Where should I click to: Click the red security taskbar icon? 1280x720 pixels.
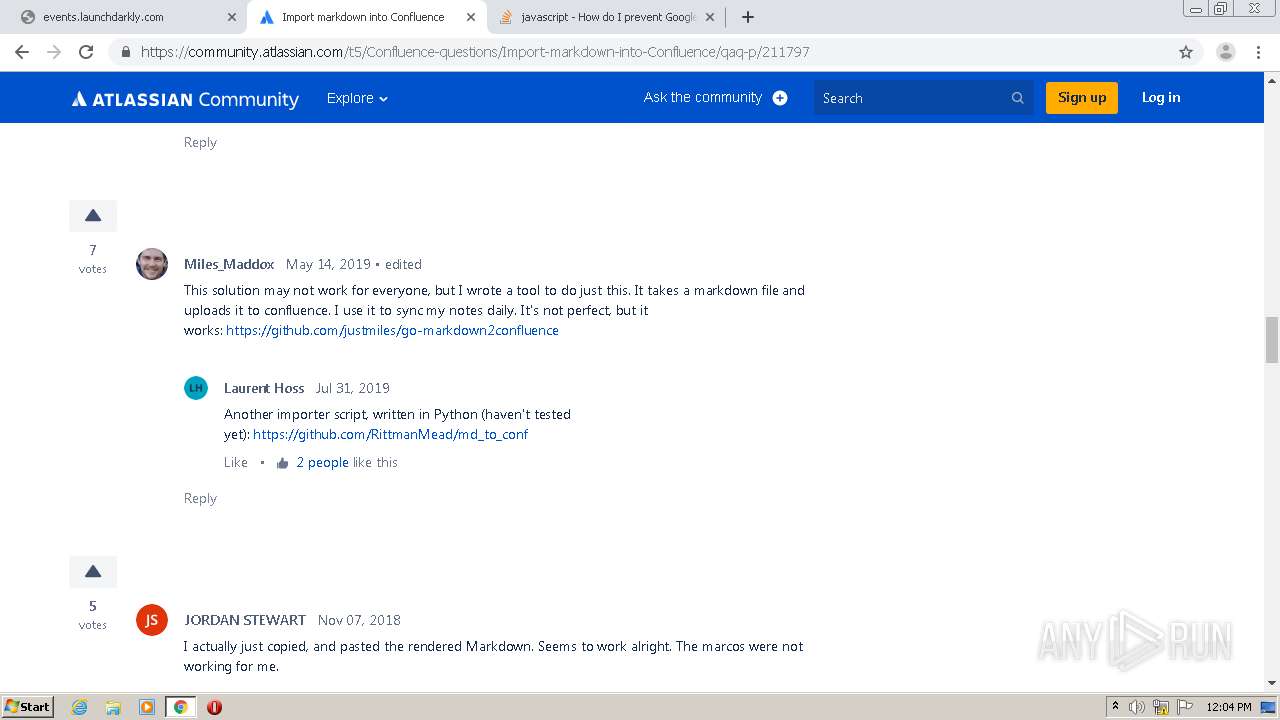click(214, 707)
